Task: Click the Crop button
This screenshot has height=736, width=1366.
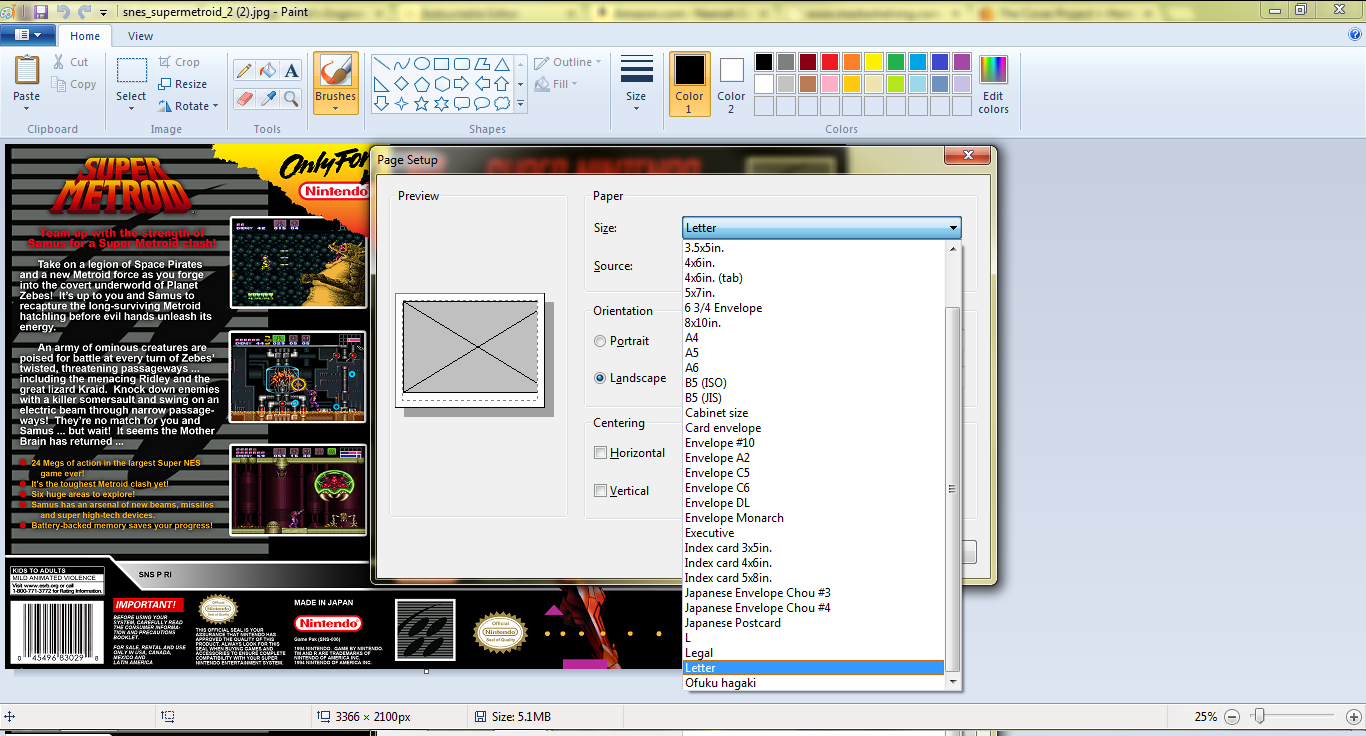Action: [x=179, y=62]
